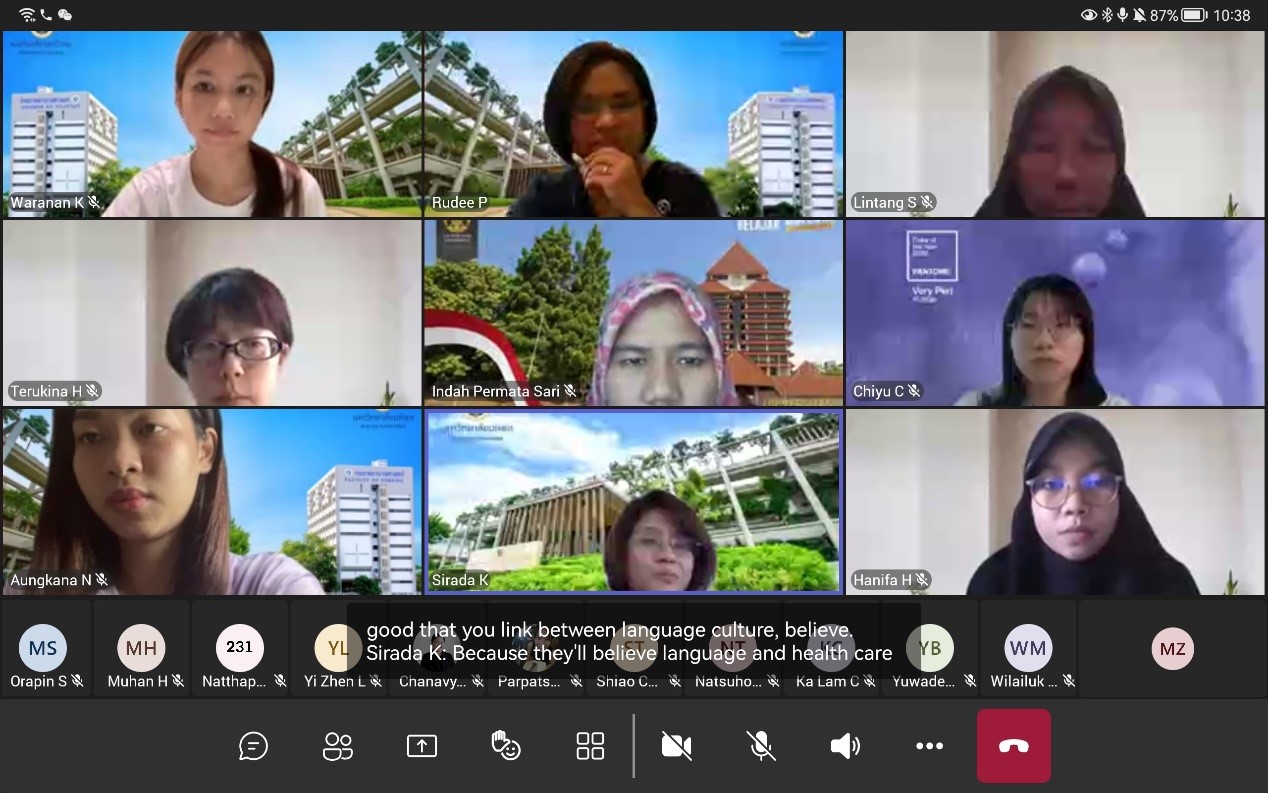
Task: Open raise hand and reactions
Action: coord(506,746)
